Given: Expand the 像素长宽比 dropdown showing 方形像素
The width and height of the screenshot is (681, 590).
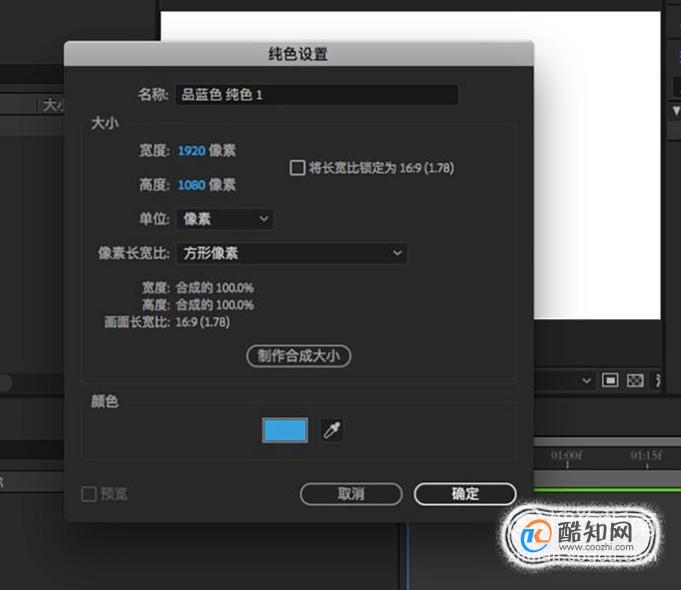Looking at the screenshot, I should [292, 253].
